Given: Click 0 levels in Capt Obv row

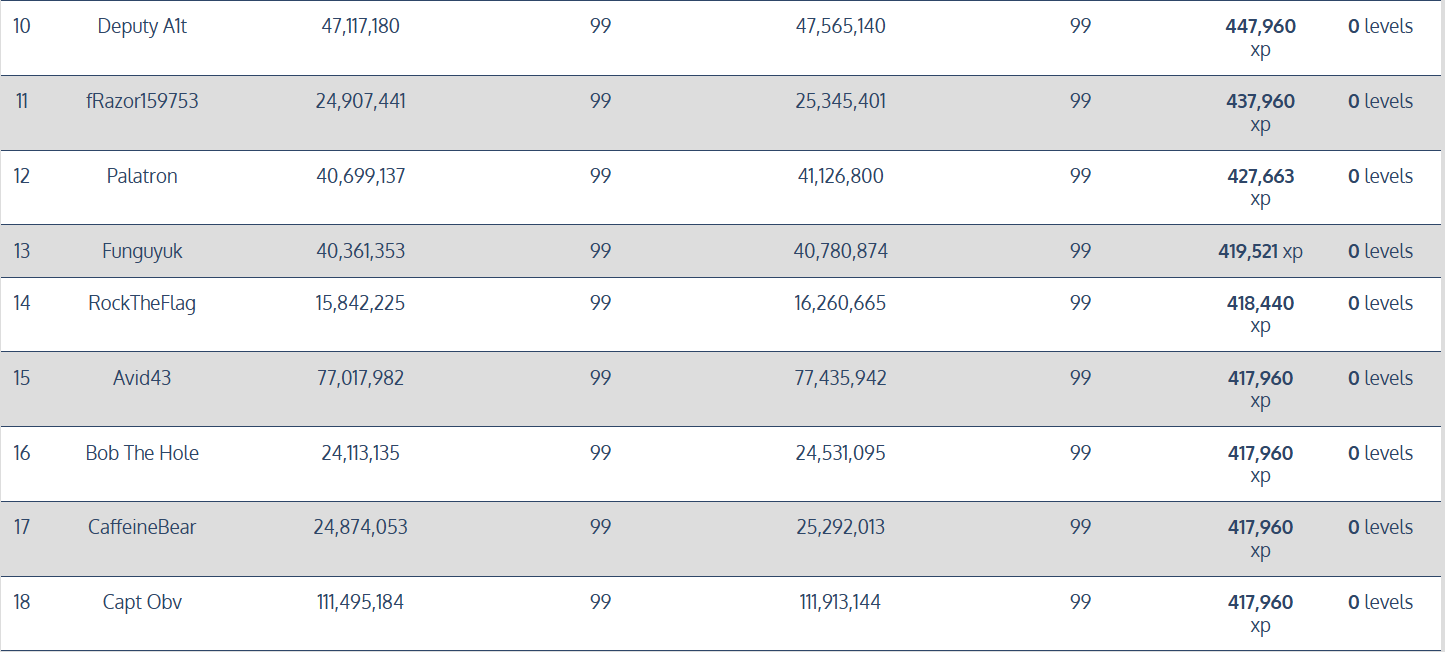Looking at the screenshot, I should click(x=1380, y=602).
